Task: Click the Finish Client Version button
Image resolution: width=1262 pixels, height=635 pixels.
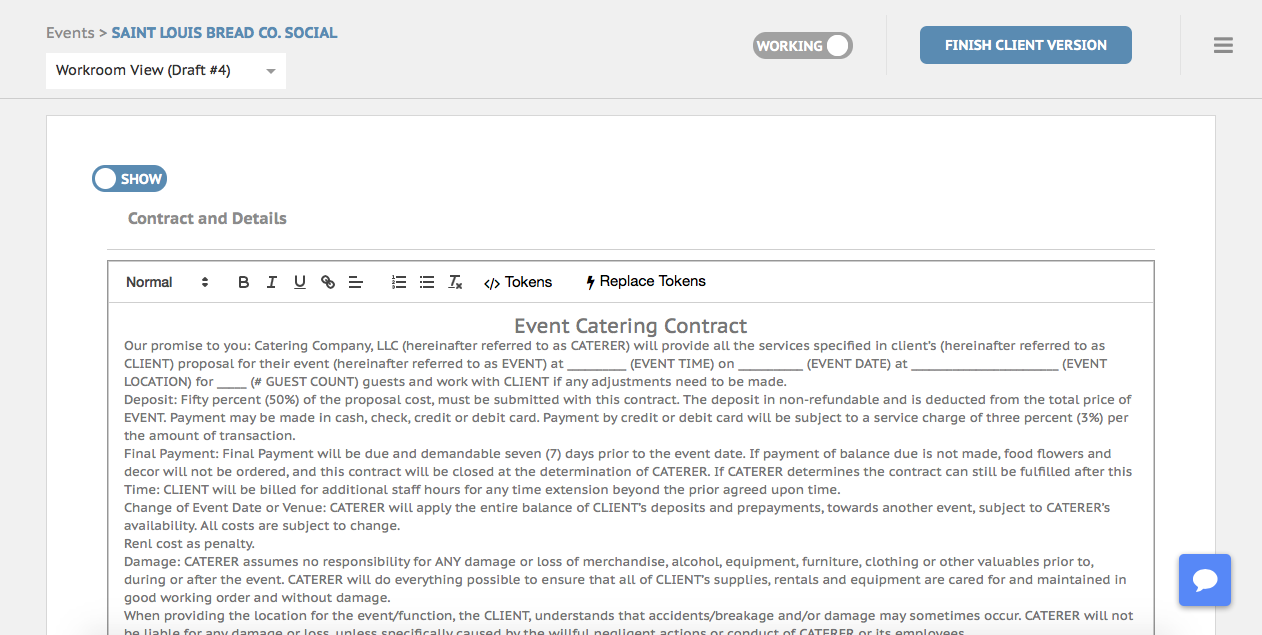Action: (x=1025, y=45)
